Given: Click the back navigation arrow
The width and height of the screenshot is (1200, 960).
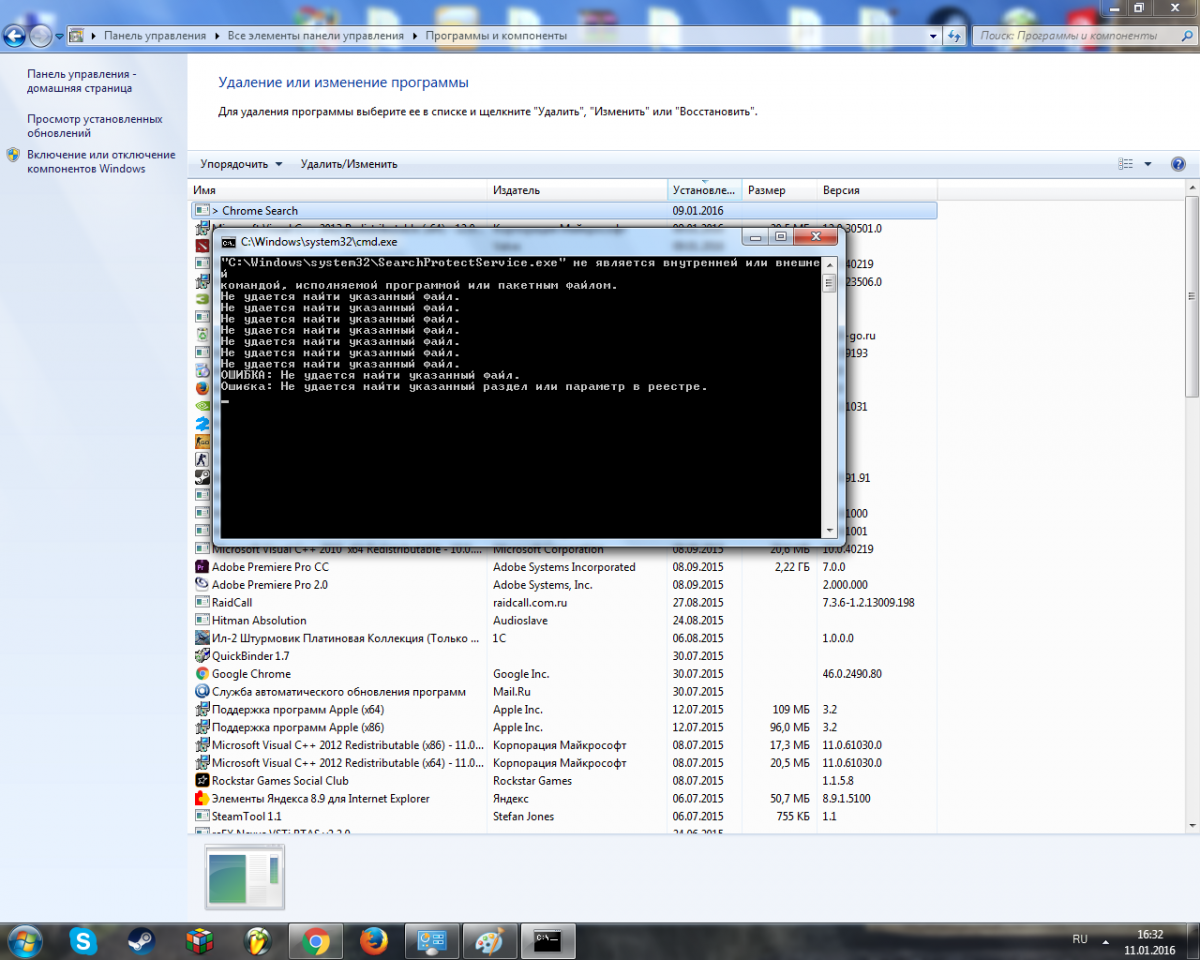Looking at the screenshot, I should [x=14, y=36].
